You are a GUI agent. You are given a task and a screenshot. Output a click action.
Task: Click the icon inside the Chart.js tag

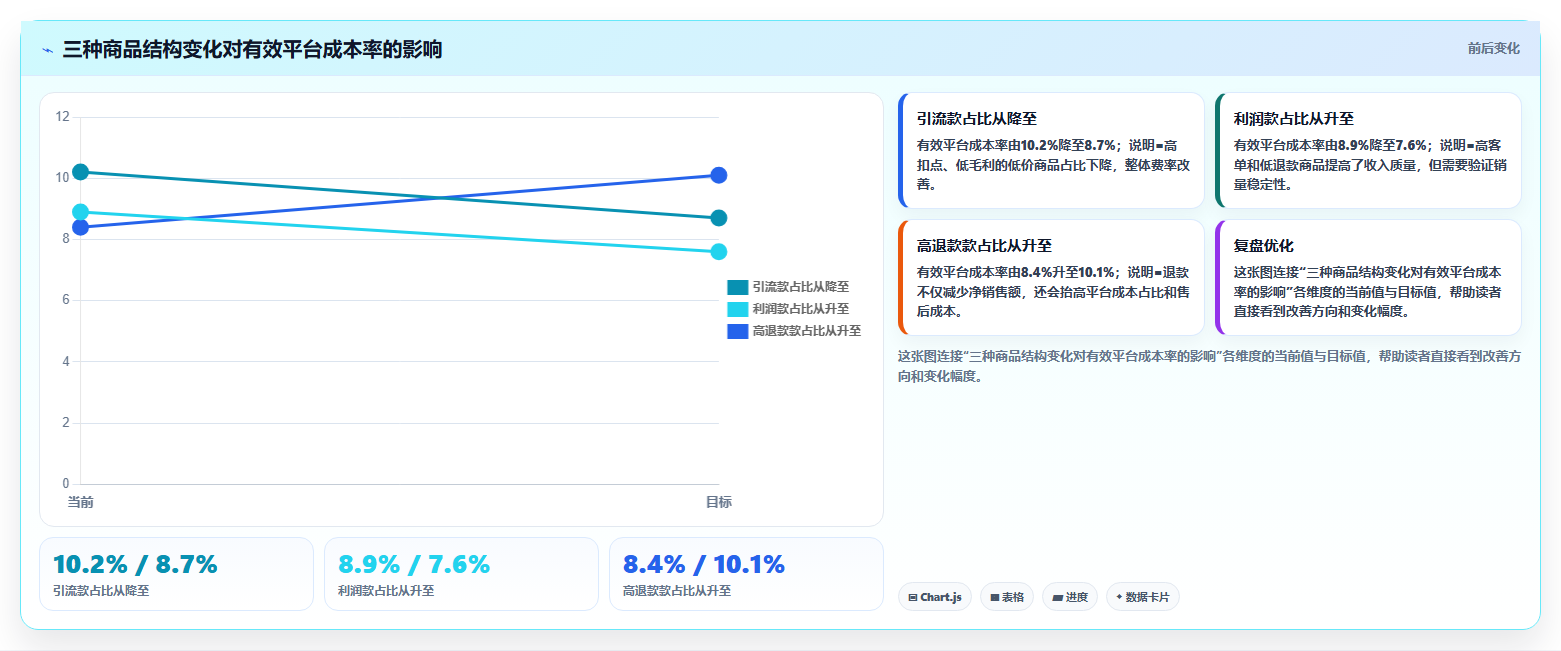tap(913, 598)
